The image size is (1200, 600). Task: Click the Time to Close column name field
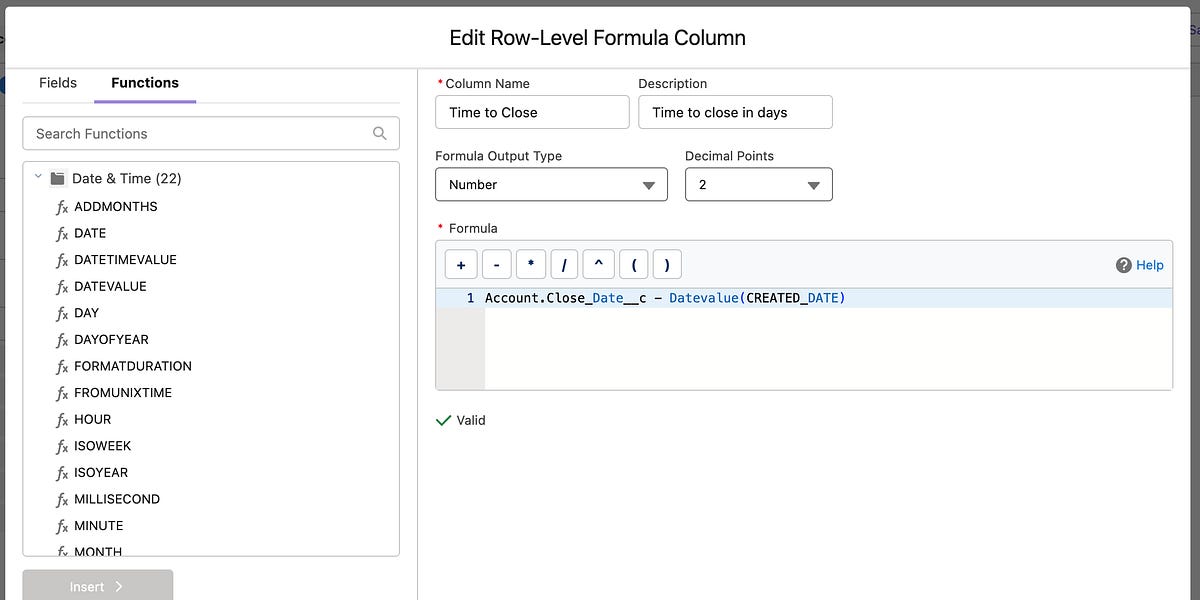pos(532,112)
